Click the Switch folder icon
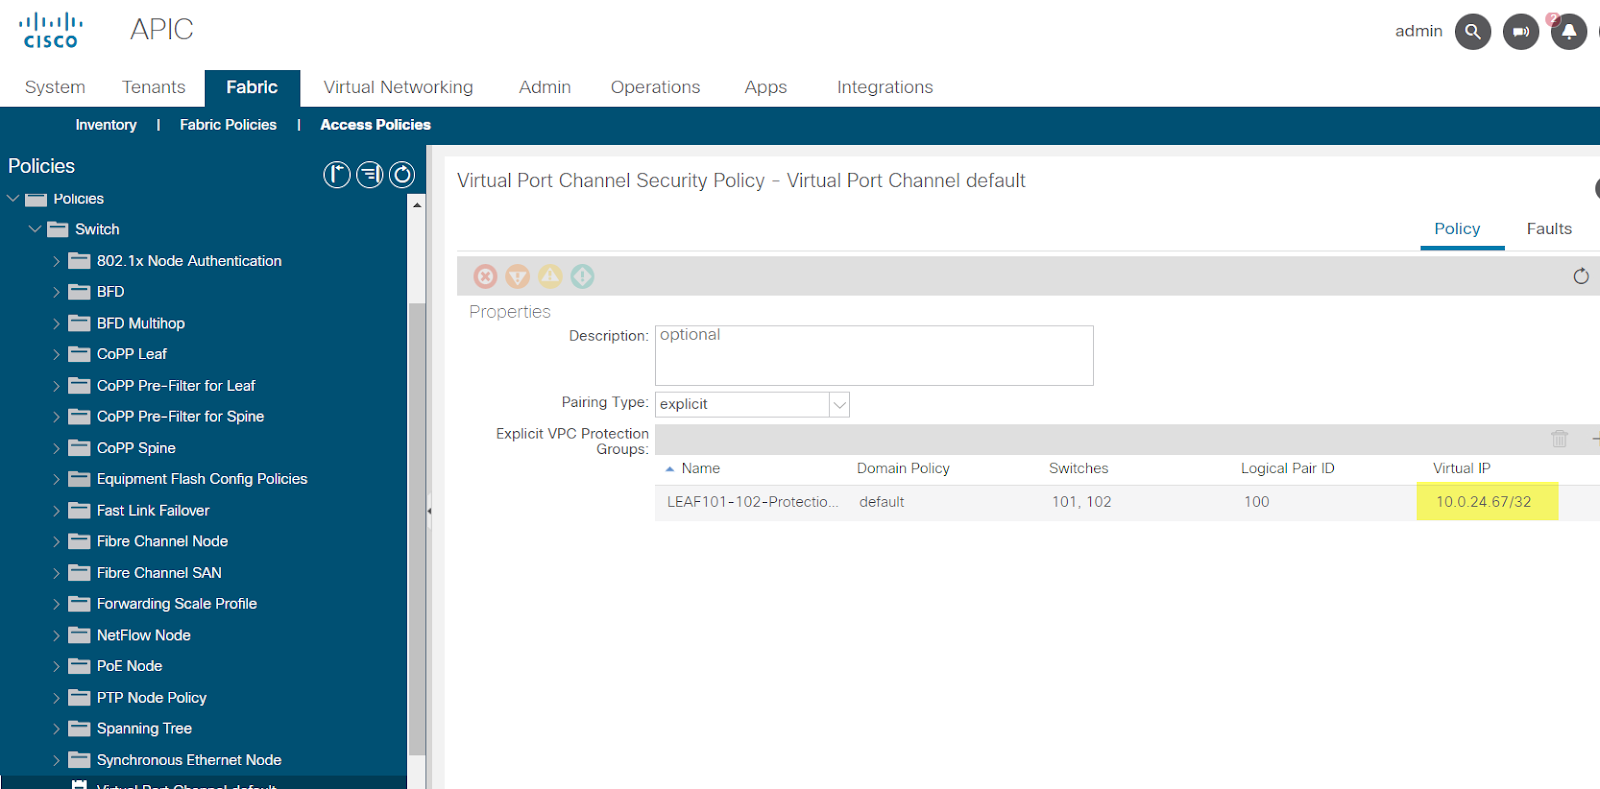 tap(57, 229)
